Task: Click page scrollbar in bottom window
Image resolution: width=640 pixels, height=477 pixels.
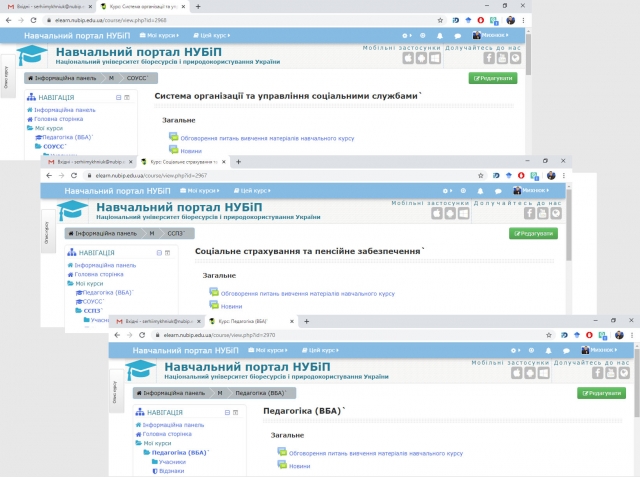Action: click(x=637, y=382)
